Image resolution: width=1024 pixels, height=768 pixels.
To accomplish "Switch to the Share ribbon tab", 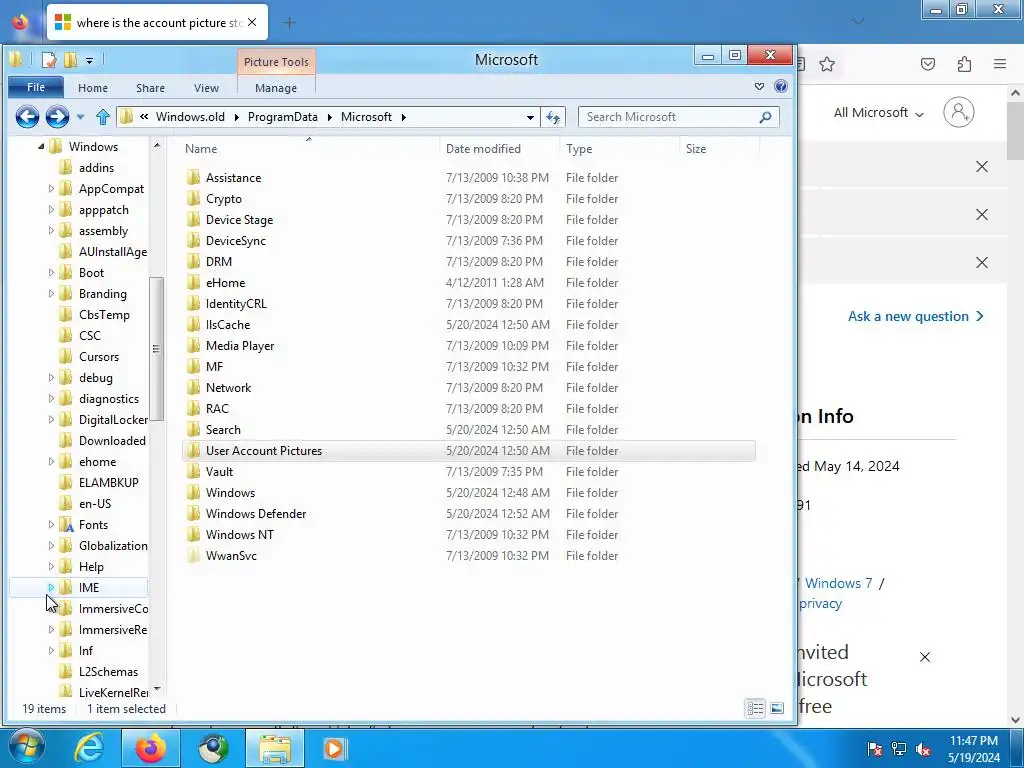I will pyautogui.click(x=150, y=88).
